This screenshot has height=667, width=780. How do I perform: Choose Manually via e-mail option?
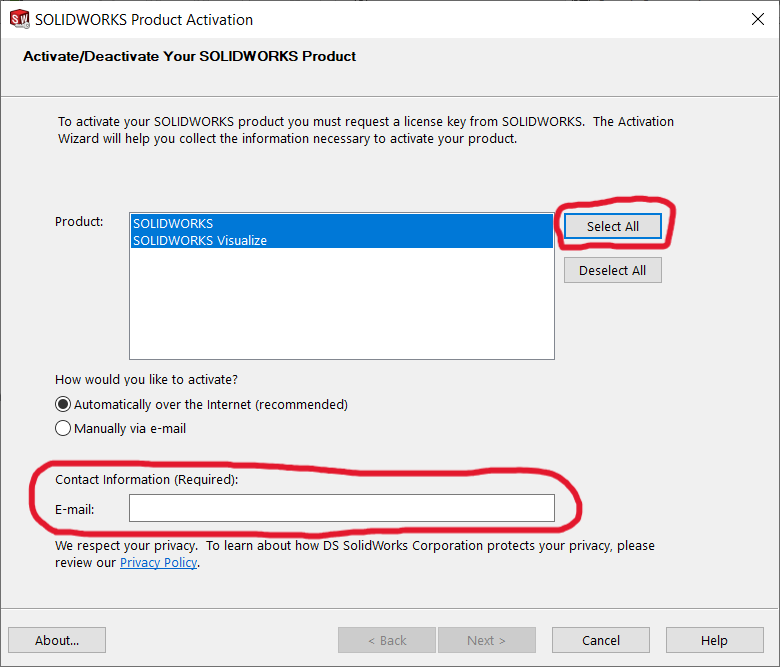click(x=64, y=429)
